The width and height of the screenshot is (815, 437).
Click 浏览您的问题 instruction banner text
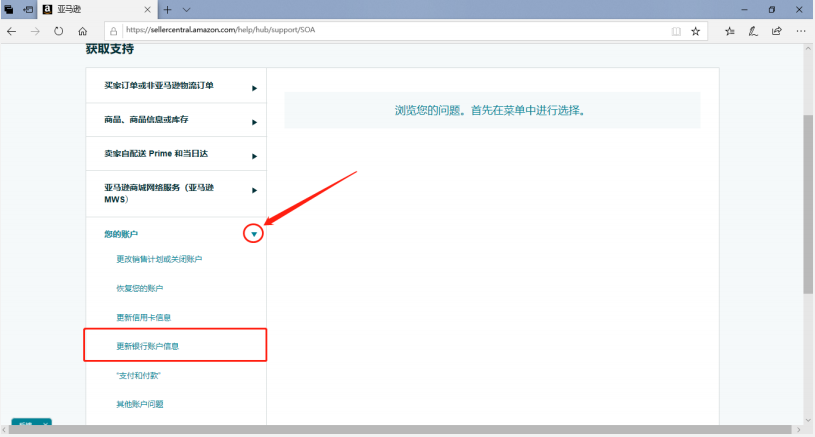point(490,110)
